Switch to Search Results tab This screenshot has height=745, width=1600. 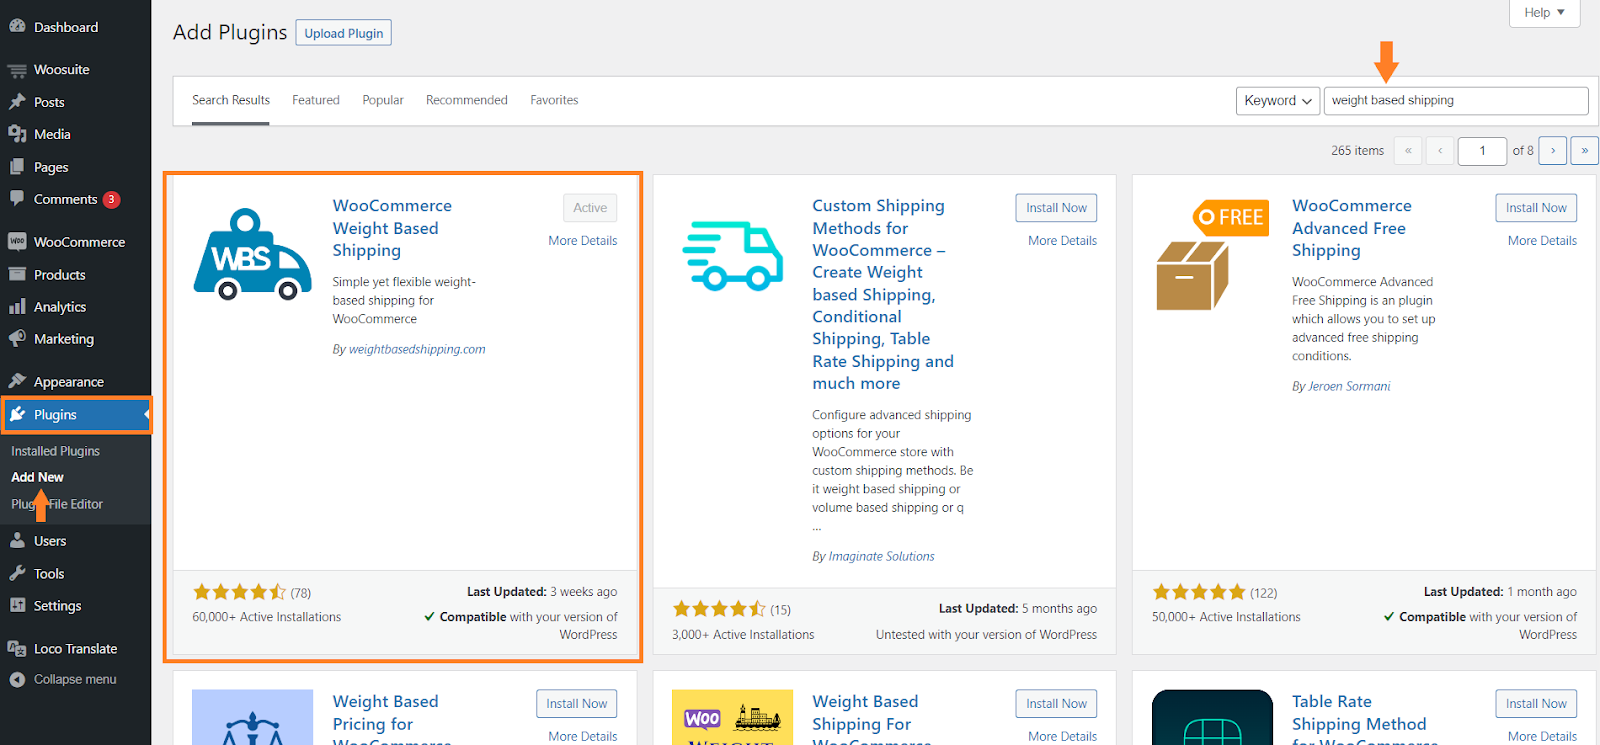pyautogui.click(x=231, y=100)
